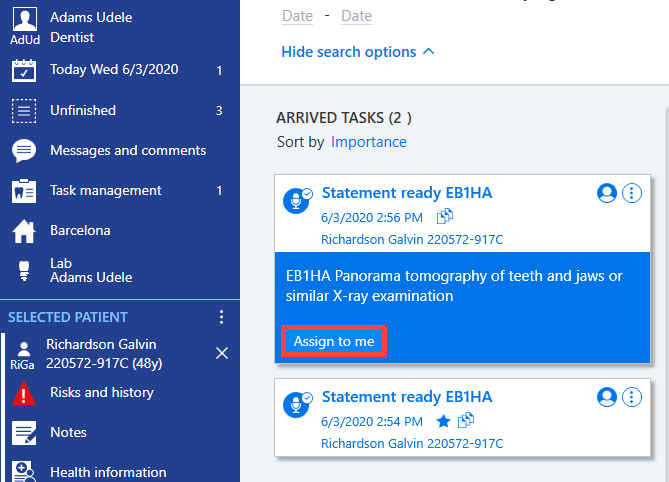Click the Richardson Galvin patient person icon
The height and width of the screenshot is (482, 669).
click(x=24, y=349)
